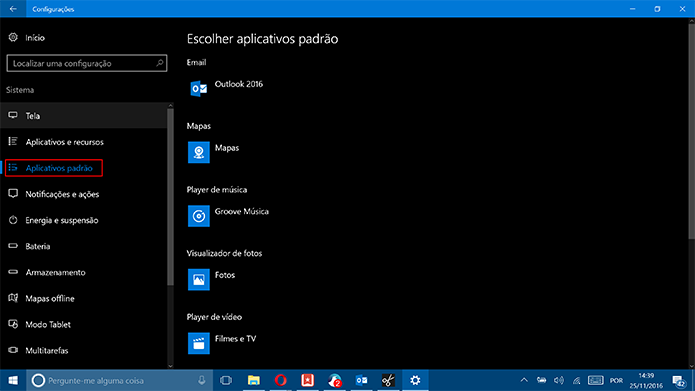Image resolution: width=695 pixels, height=391 pixels.
Task: Click the Tela monitor icon
Action: tap(13, 115)
